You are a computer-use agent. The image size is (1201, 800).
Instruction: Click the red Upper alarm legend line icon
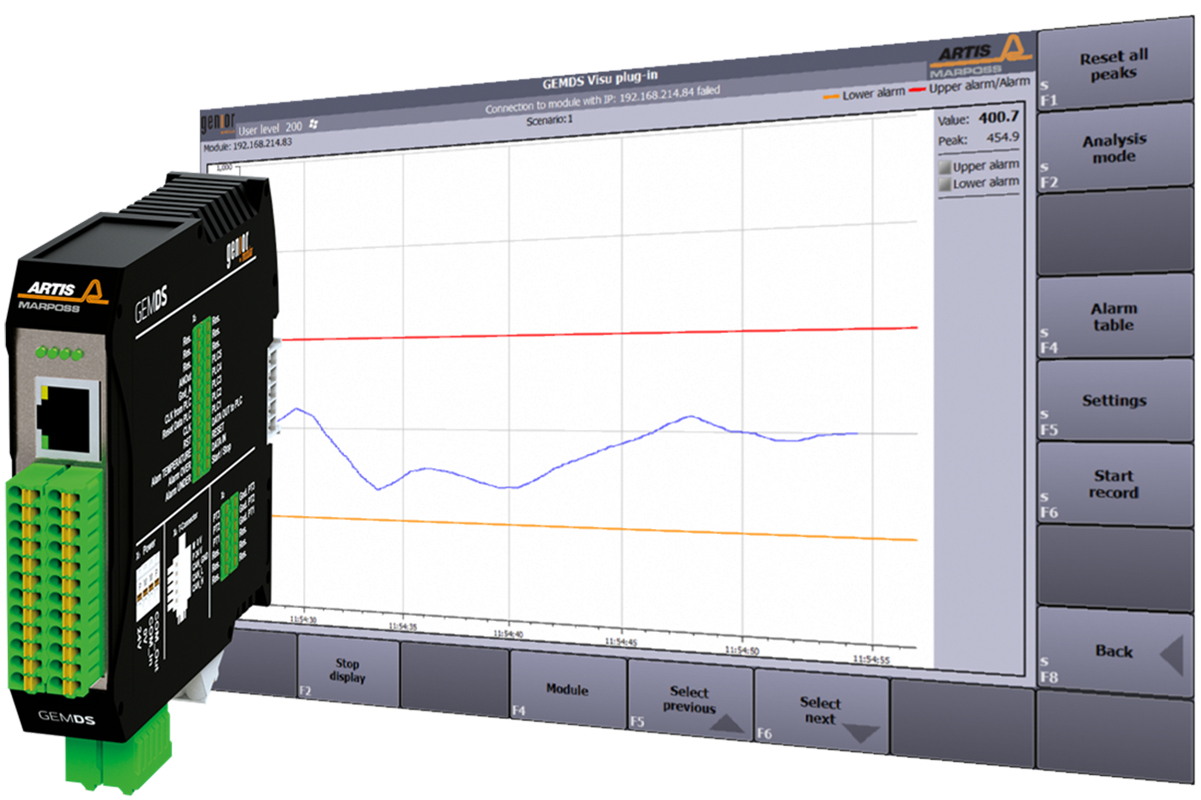point(915,88)
